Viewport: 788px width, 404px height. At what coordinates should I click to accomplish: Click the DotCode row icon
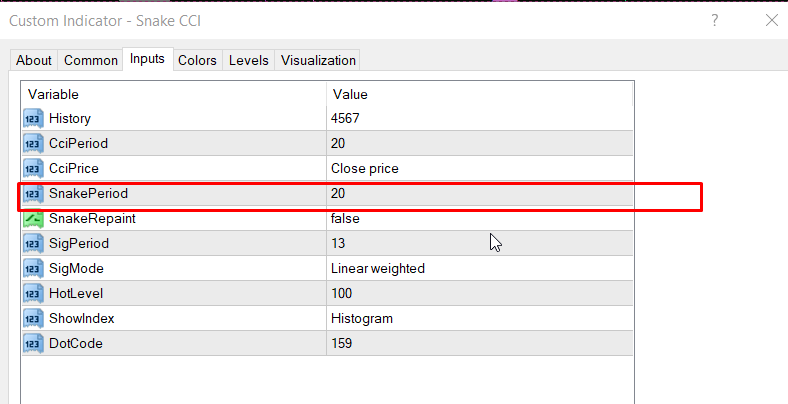click(x=32, y=343)
